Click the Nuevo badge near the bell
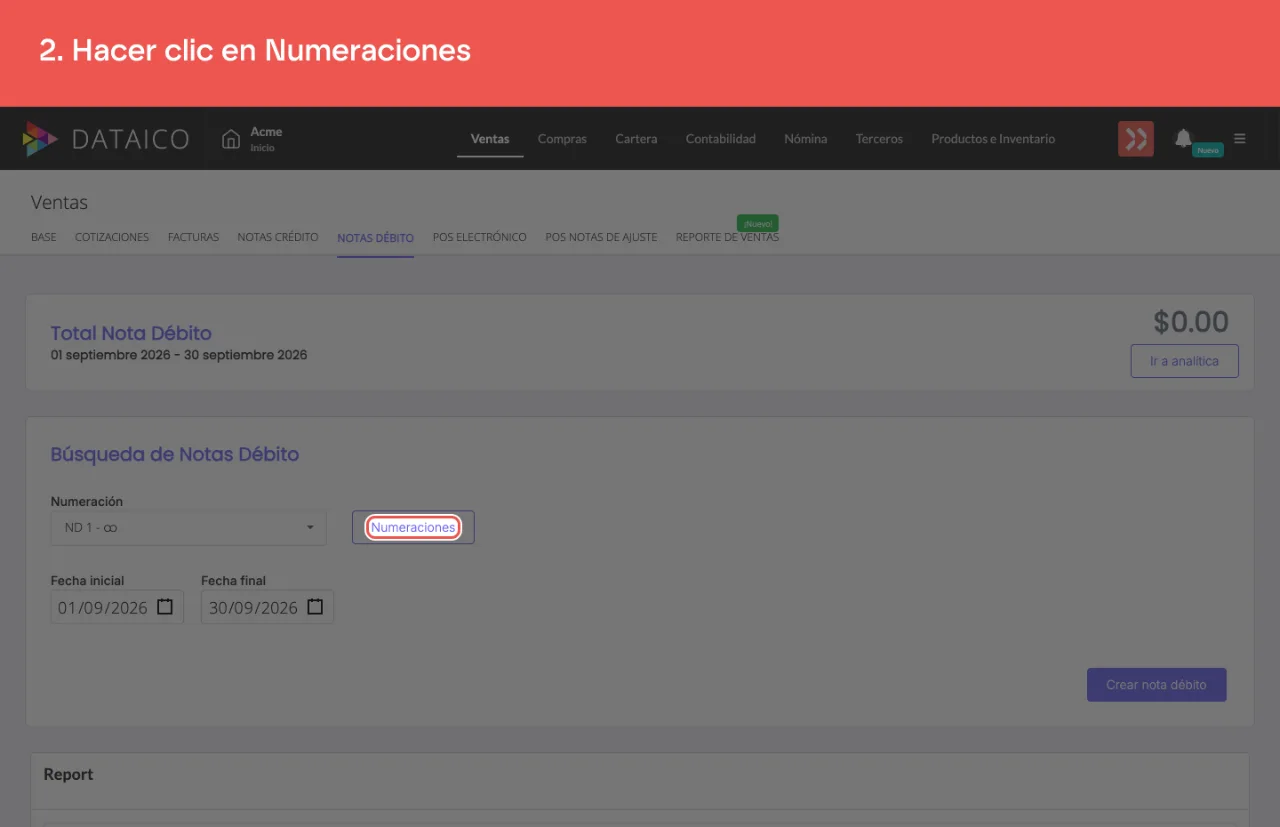 point(1208,150)
